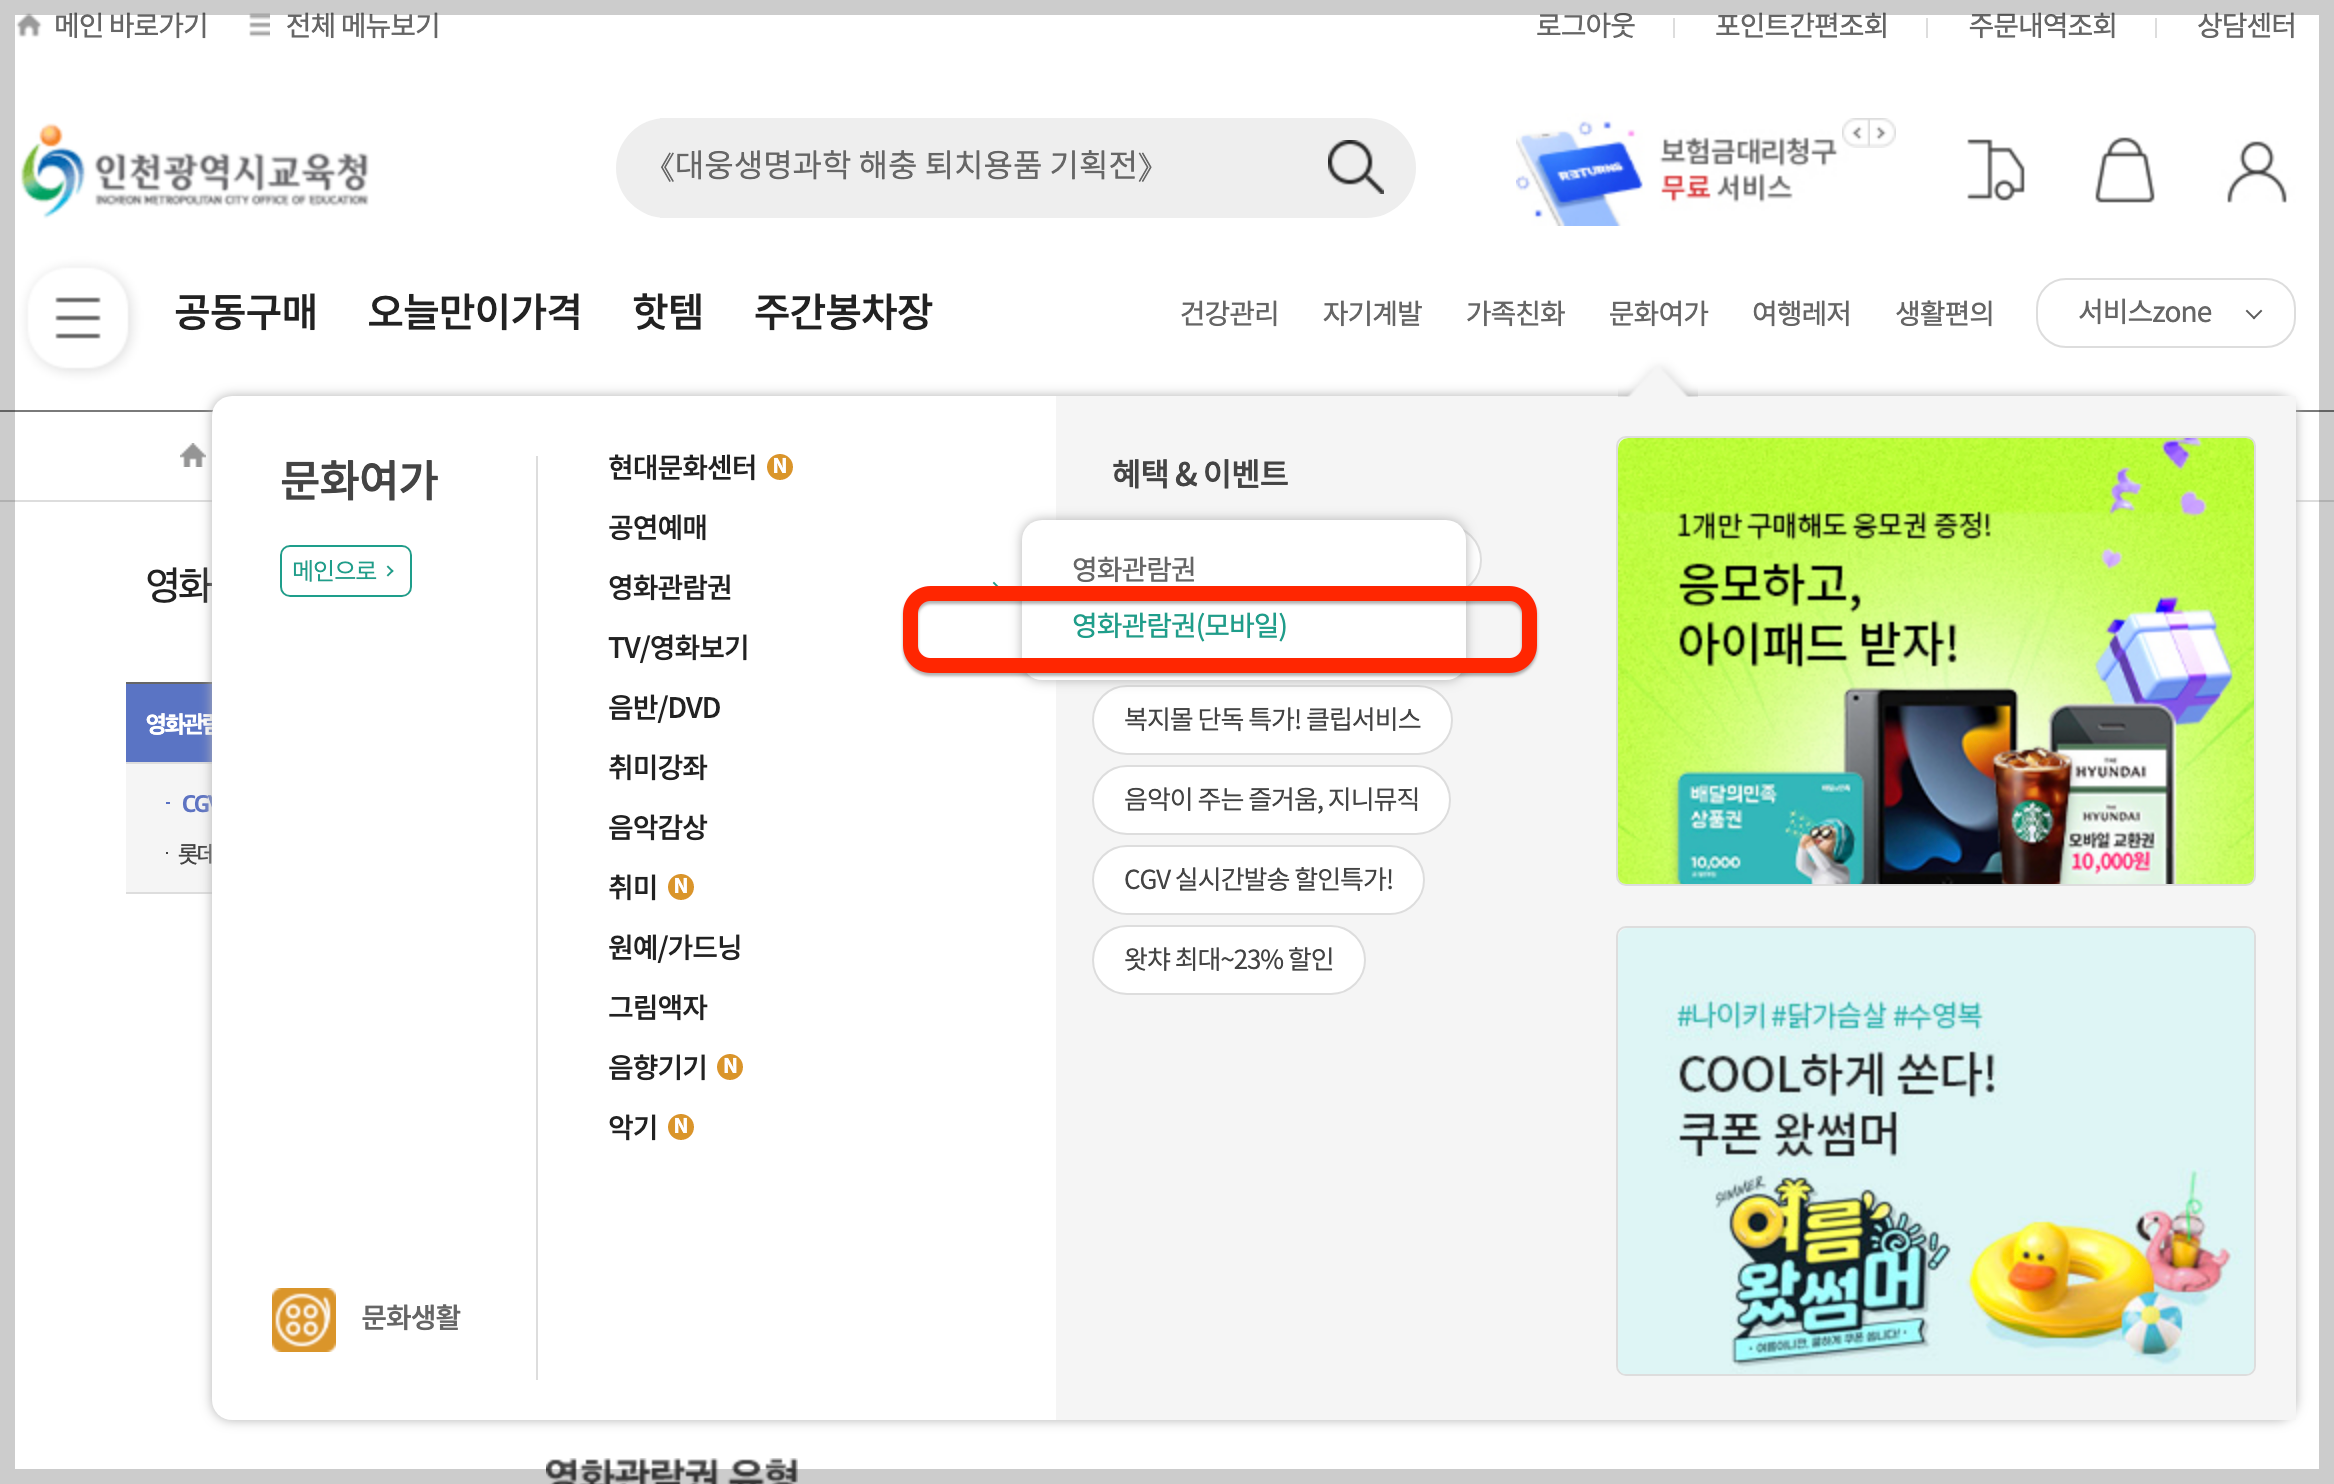The image size is (2334, 1484).
Task: Expand the 서비스zone dropdown
Action: [x=2165, y=313]
